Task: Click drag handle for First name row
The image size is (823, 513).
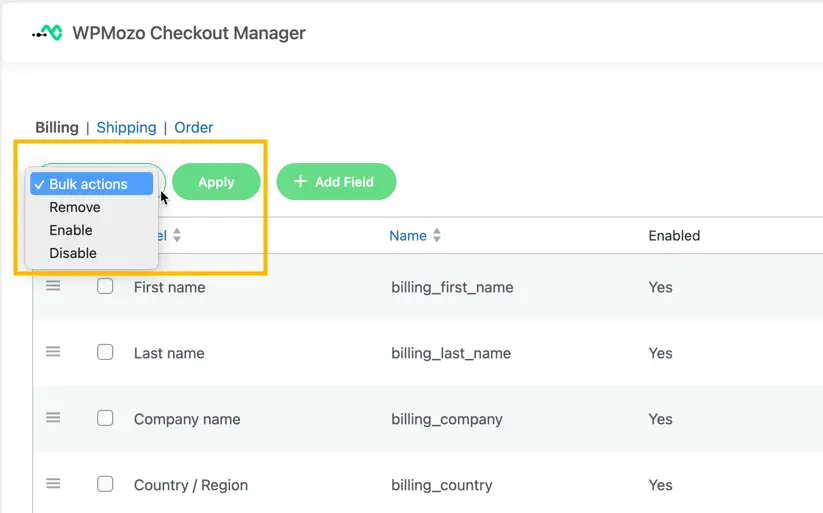Action: point(54,286)
